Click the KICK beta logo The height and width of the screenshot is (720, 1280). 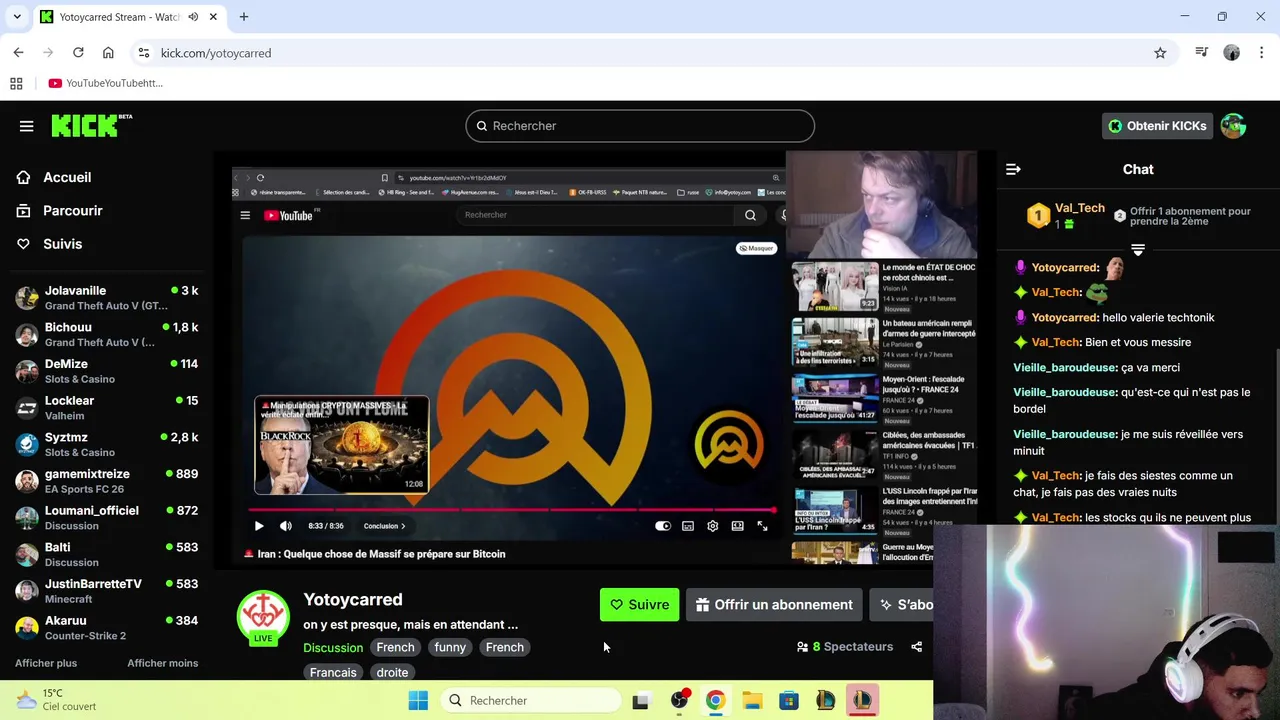[x=91, y=125]
